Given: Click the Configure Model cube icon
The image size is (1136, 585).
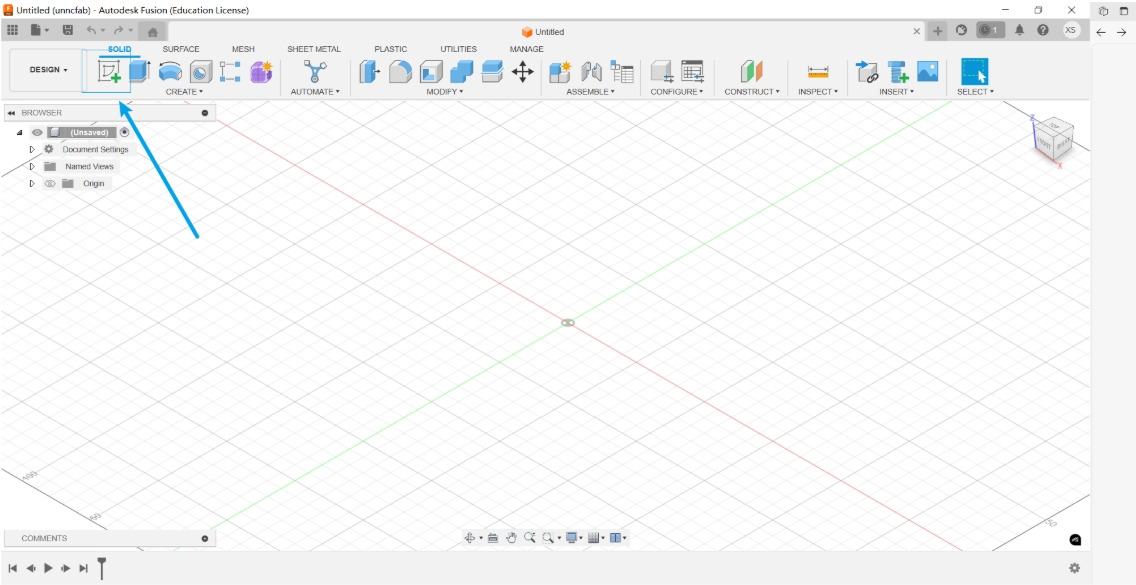Looking at the screenshot, I should 661,72.
